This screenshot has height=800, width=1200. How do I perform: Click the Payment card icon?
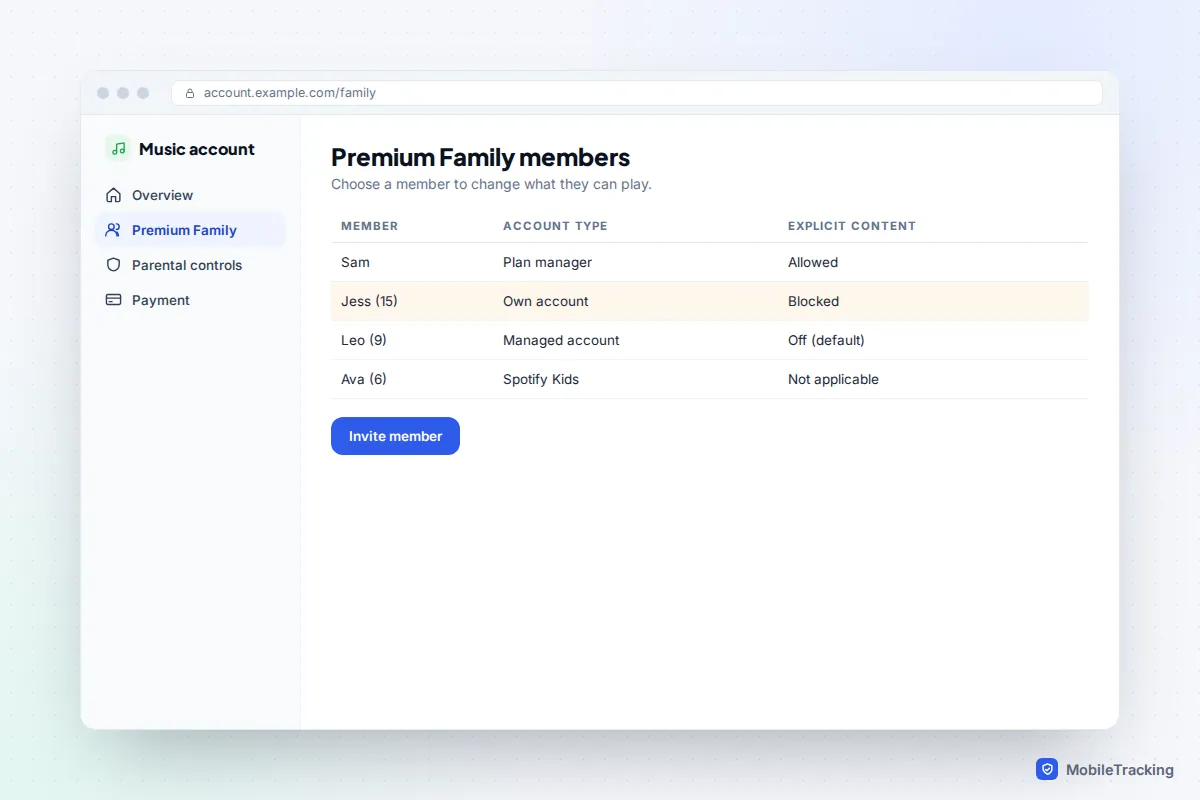pos(113,300)
